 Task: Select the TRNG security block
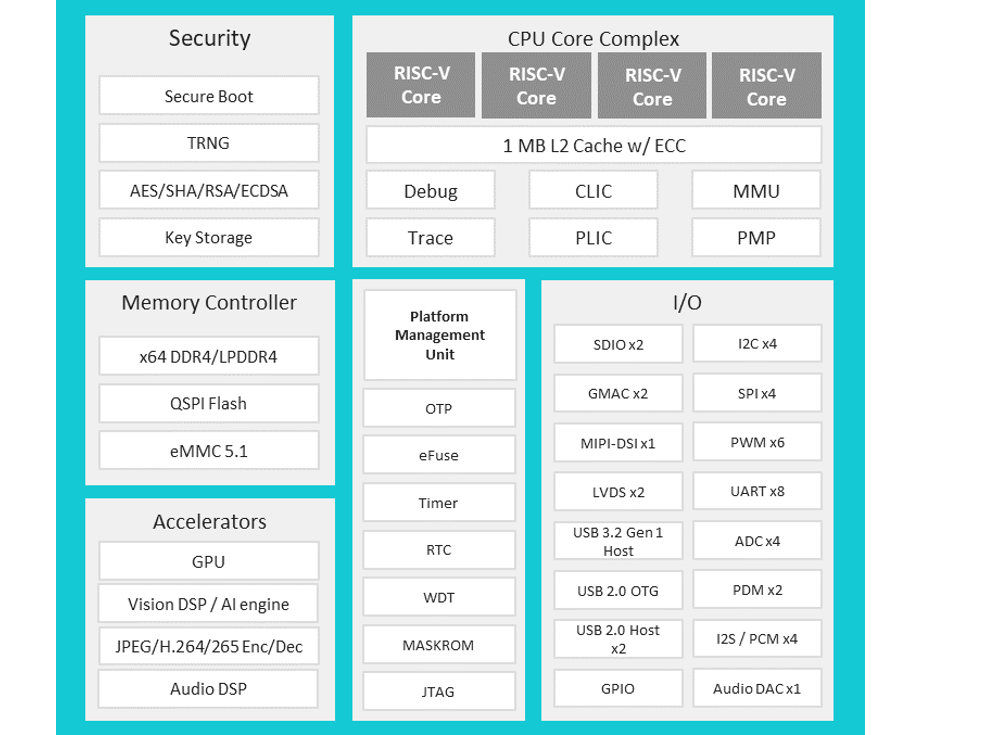click(208, 143)
